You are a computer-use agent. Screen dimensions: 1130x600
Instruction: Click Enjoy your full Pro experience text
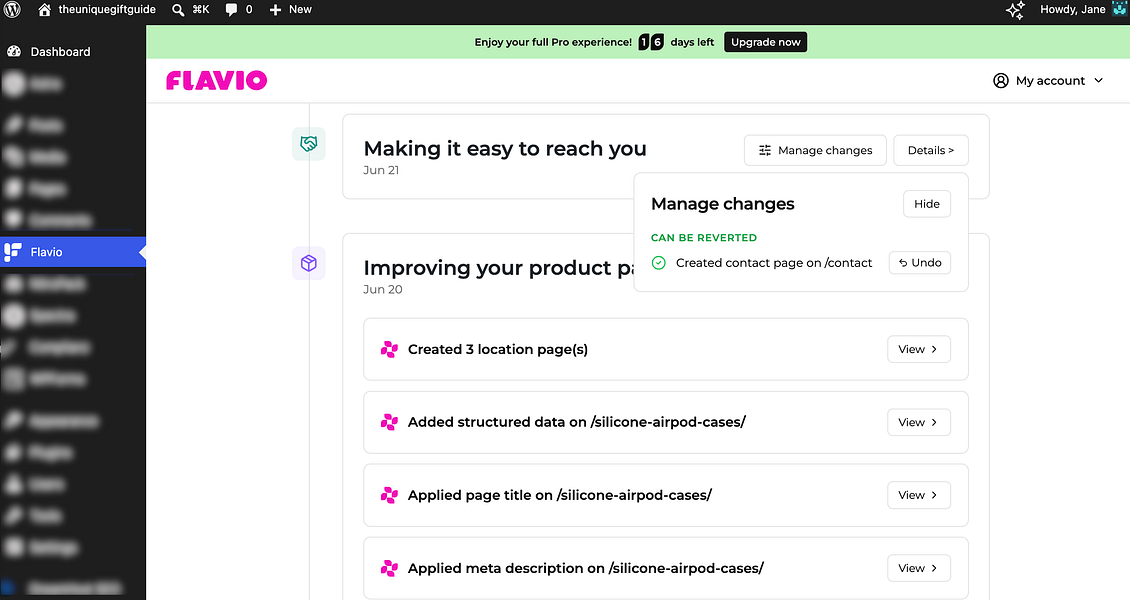point(553,42)
